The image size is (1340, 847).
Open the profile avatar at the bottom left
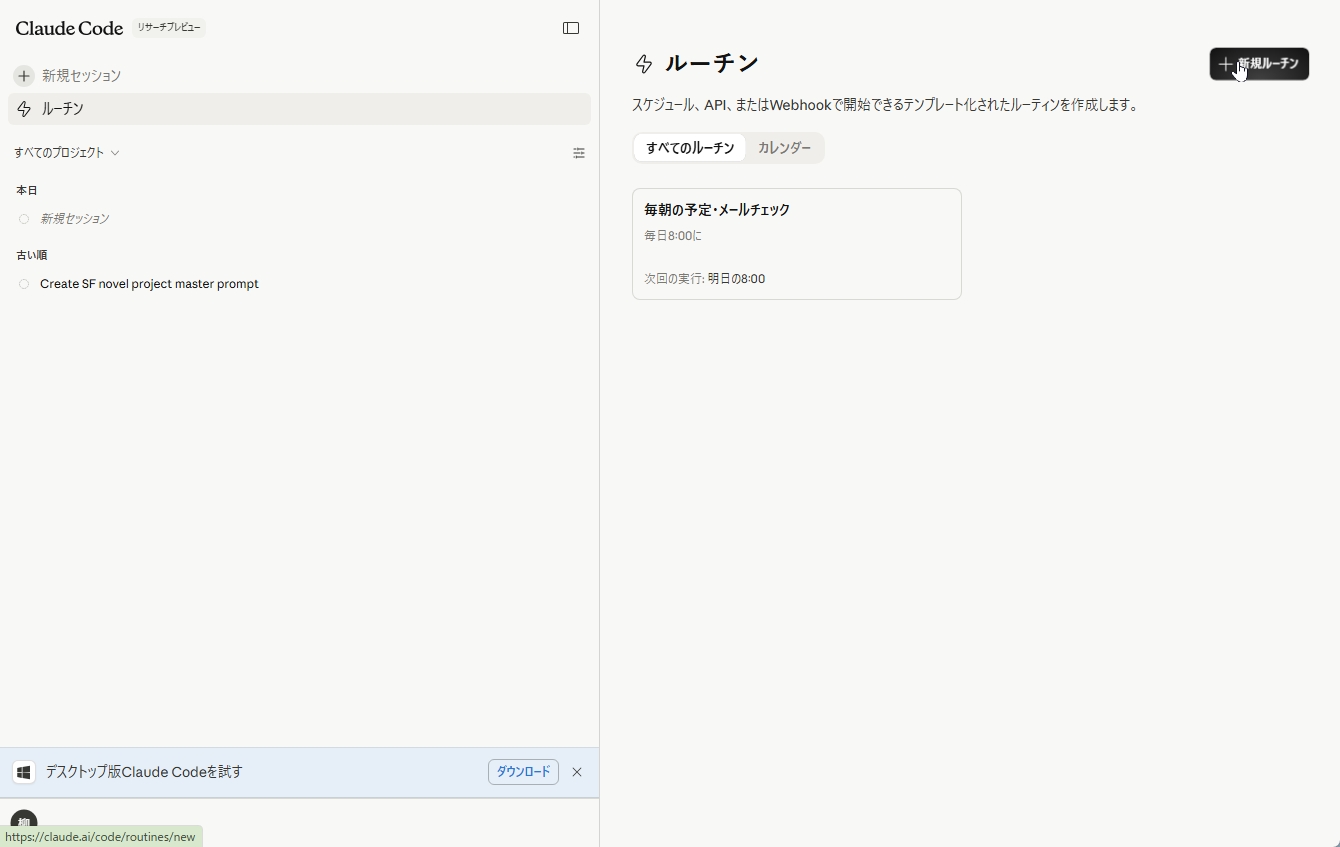click(23, 823)
